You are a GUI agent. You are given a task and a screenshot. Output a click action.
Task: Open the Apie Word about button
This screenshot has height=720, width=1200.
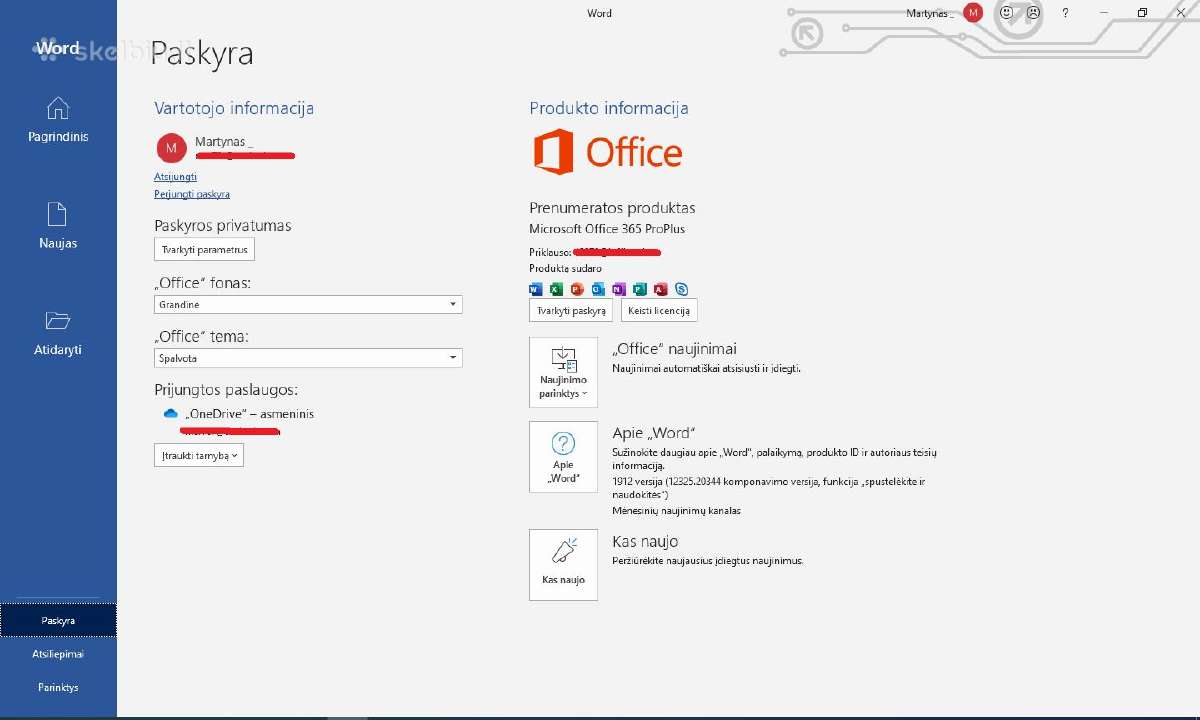tap(563, 457)
